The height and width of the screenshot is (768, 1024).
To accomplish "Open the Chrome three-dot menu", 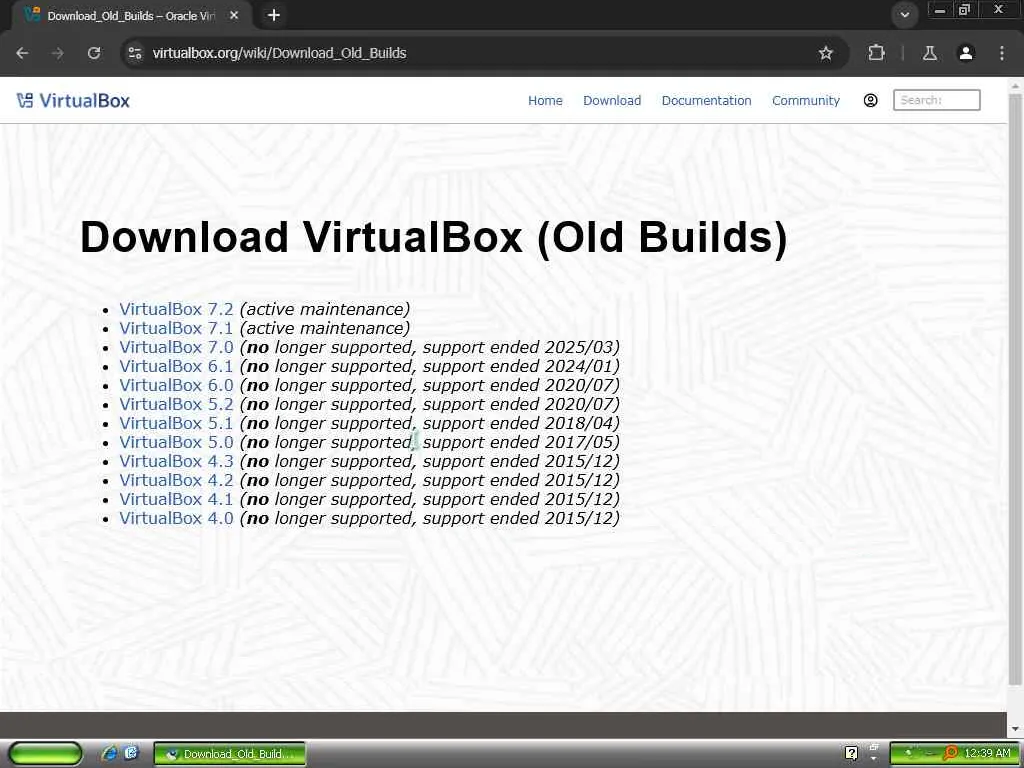I will [1002, 53].
